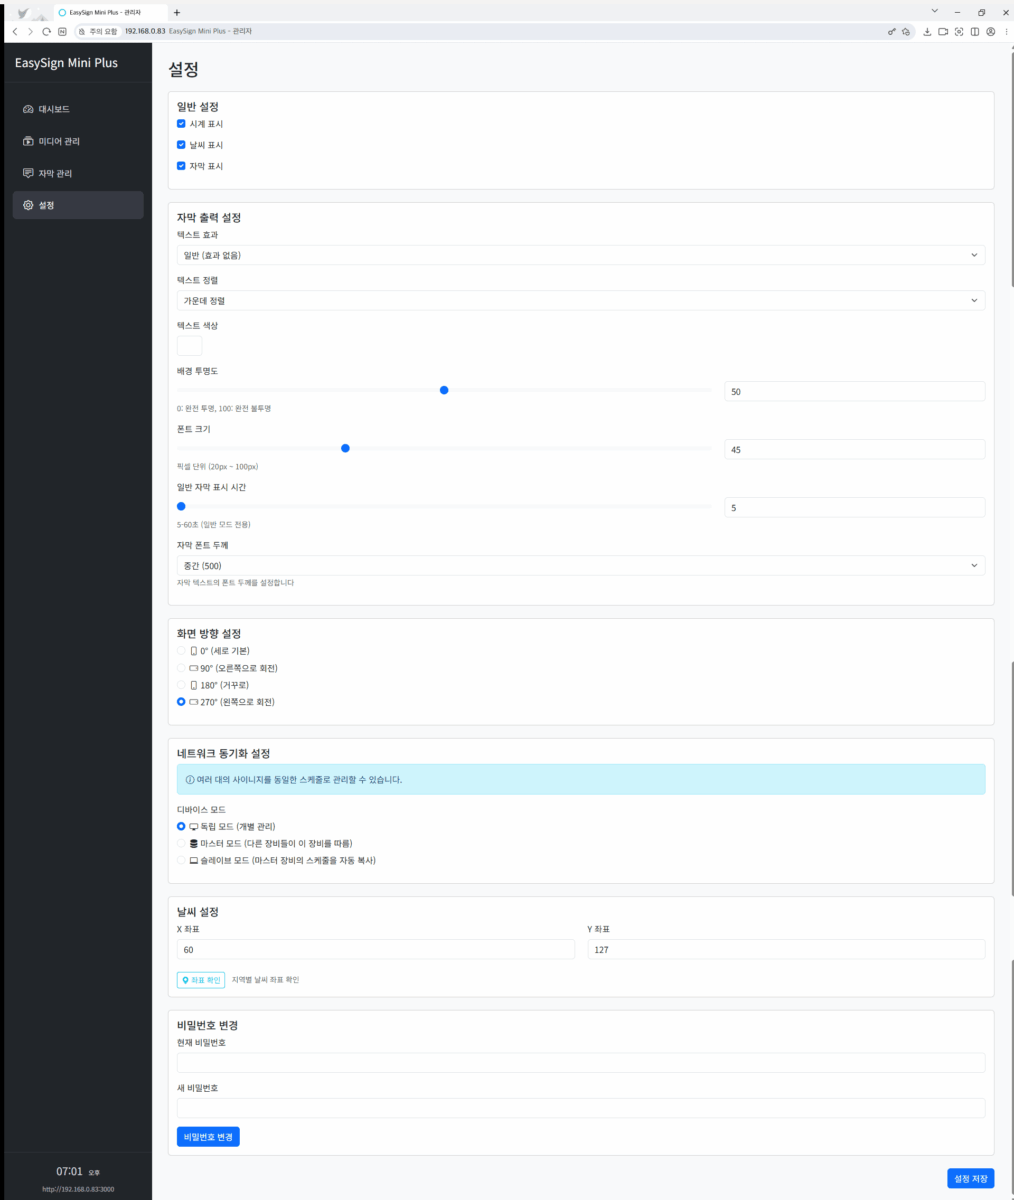Open the tab search chevron in the title bar

click(x=935, y=11)
